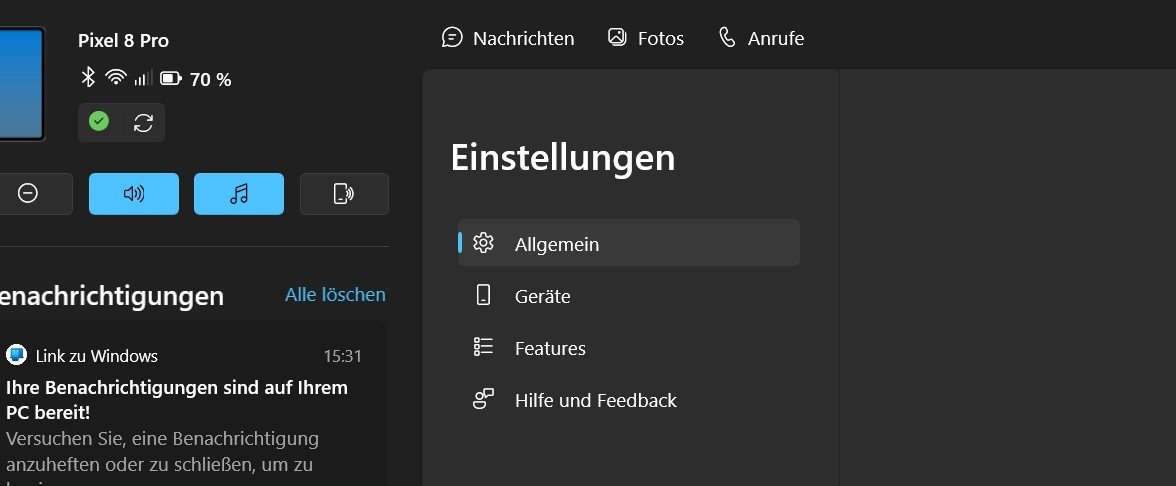Click the Nachrichten chat bubble icon
The width and height of the screenshot is (1176, 486).
pyautogui.click(x=452, y=38)
